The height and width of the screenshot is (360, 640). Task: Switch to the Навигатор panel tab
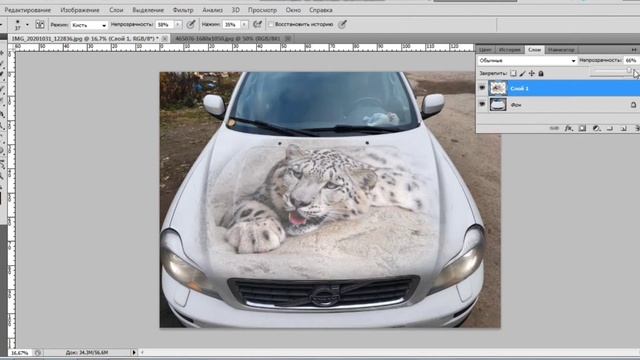561,50
